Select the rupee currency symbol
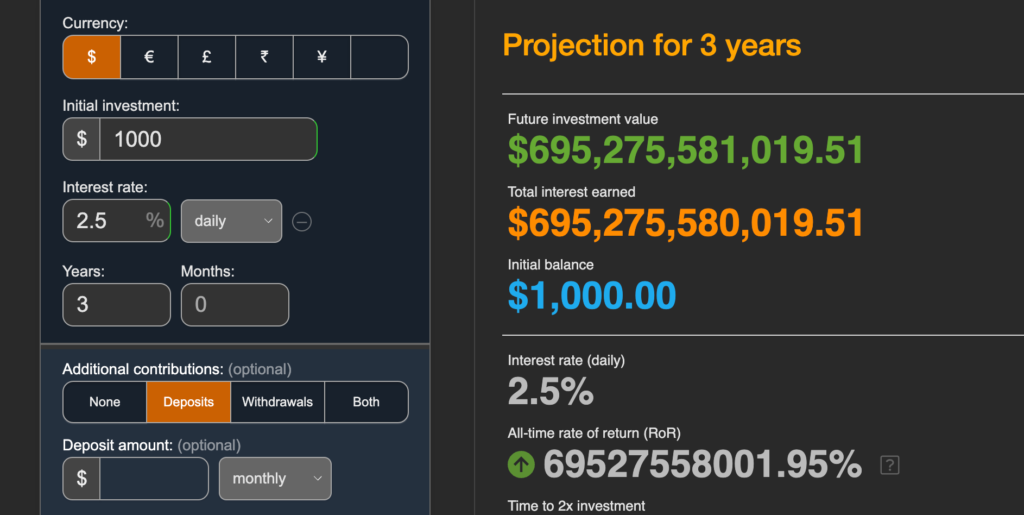 (264, 57)
